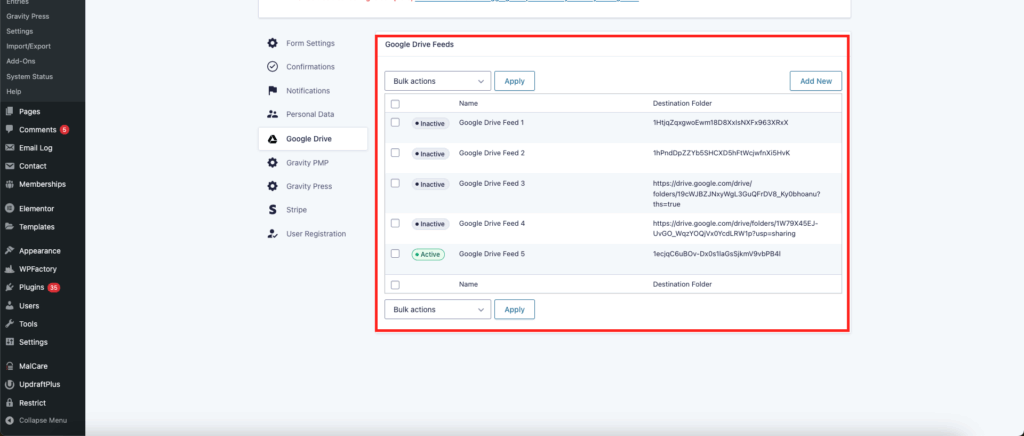
Task: Click the bottom Settings icon in sidebar
Action: [x=10, y=342]
